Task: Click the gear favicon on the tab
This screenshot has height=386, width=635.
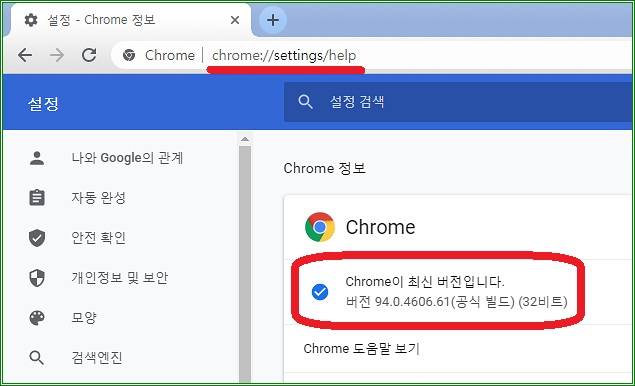Action: (x=31, y=20)
